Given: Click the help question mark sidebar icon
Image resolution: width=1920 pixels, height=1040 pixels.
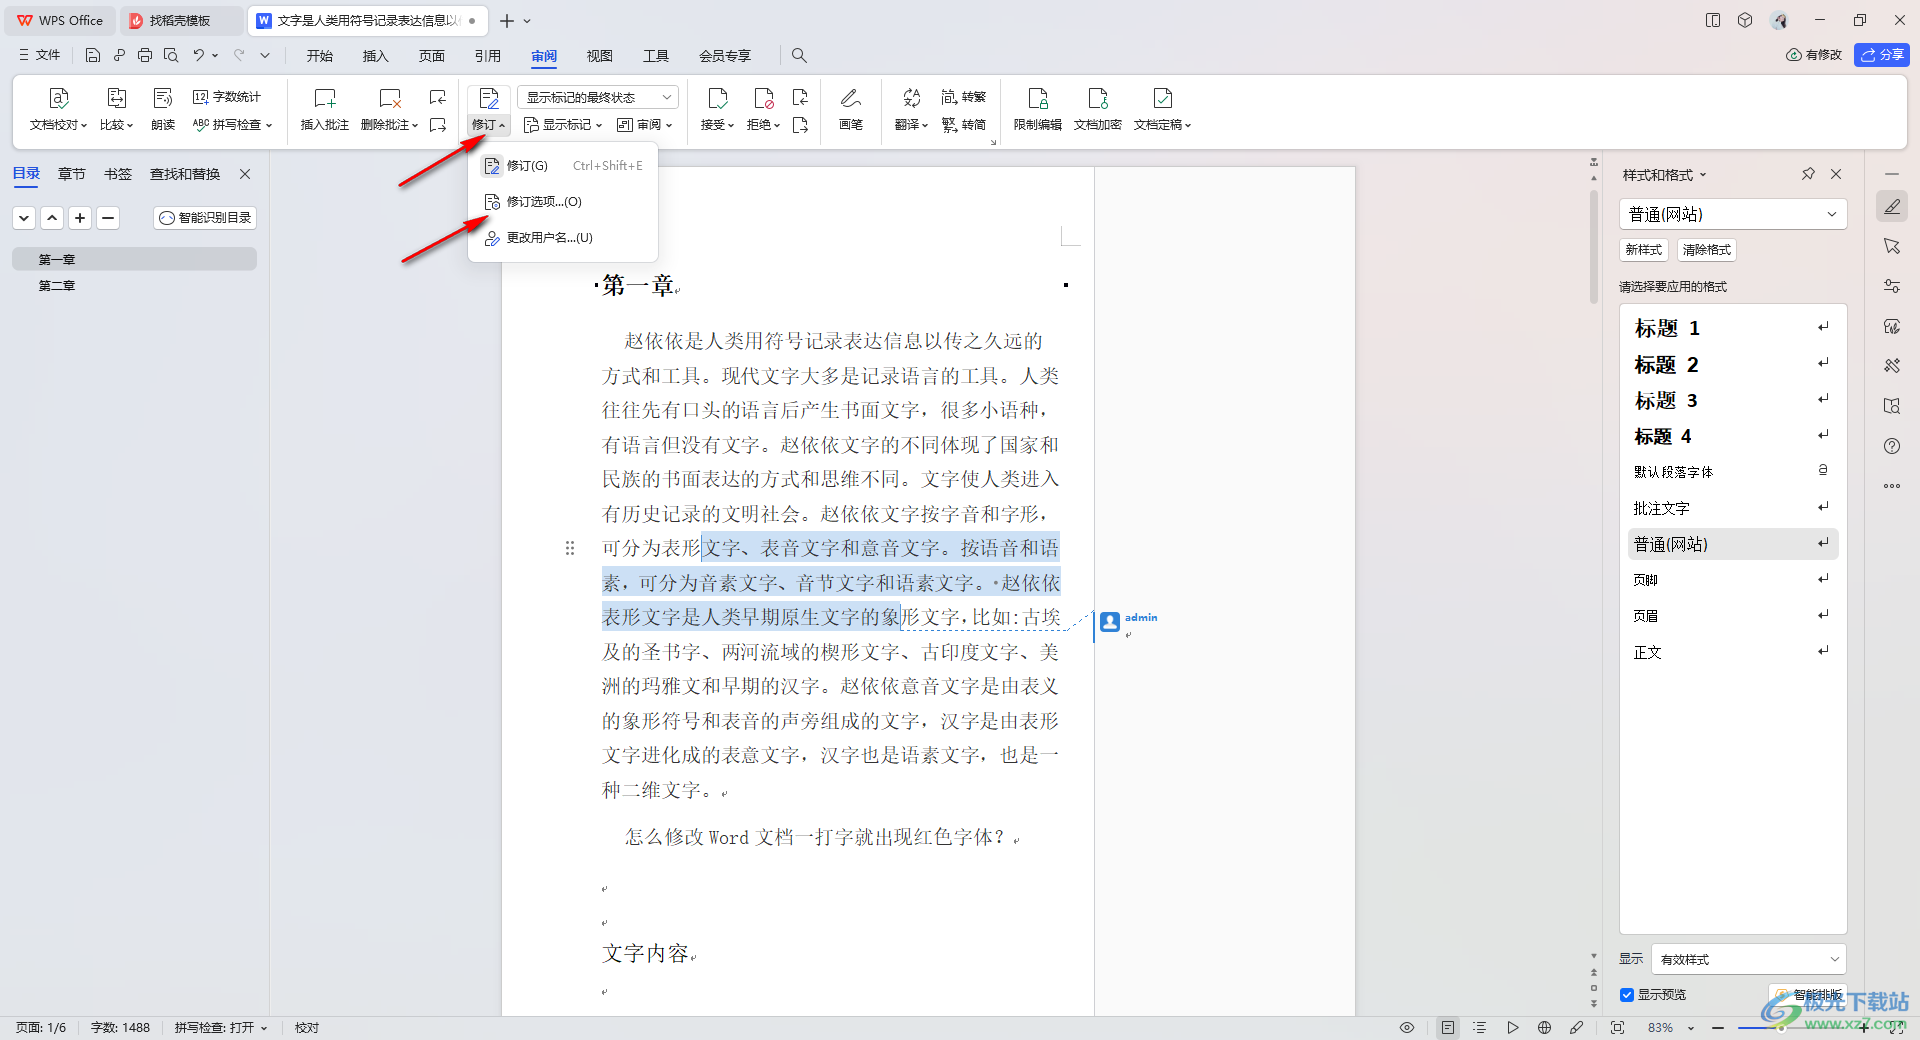Looking at the screenshot, I should pos(1892,446).
